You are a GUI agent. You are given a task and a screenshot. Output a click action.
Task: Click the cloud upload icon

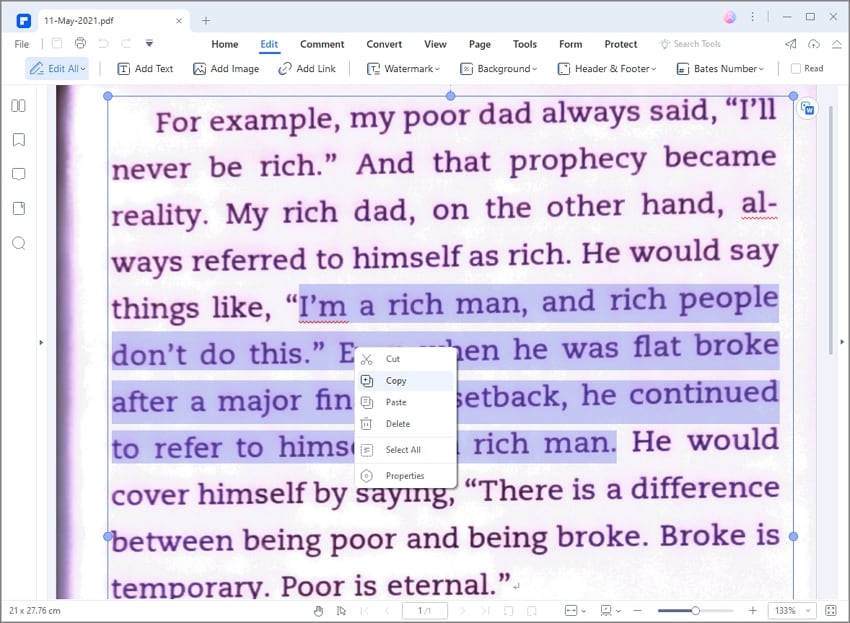click(x=814, y=44)
